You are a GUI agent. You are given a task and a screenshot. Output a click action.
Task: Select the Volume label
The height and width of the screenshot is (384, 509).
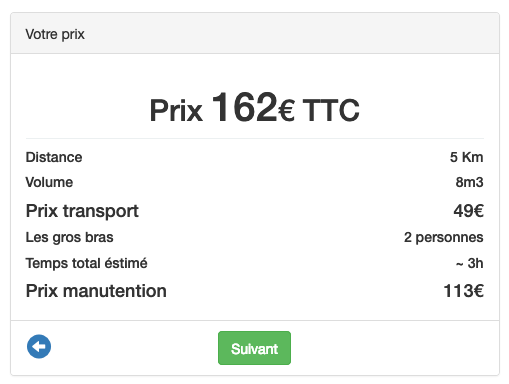[49, 182]
